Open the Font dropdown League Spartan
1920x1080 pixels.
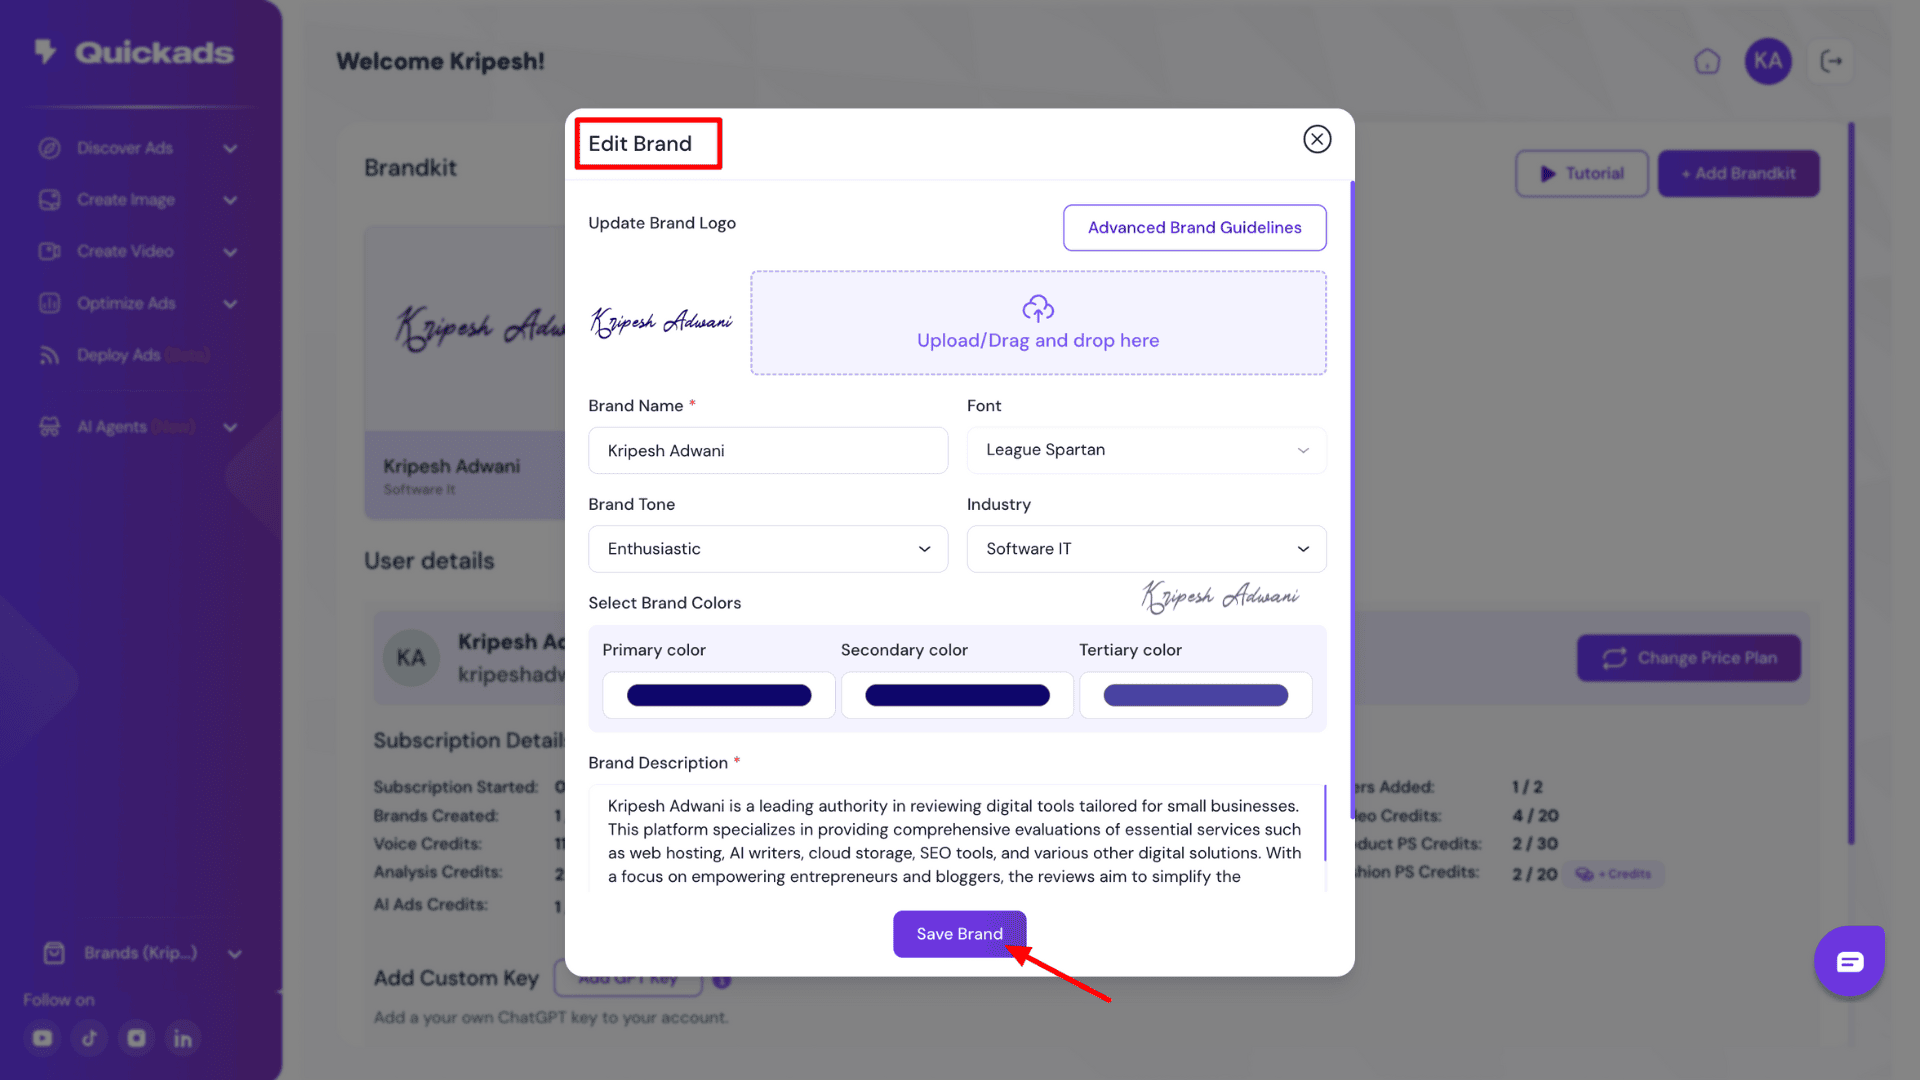pos(1146,450)
